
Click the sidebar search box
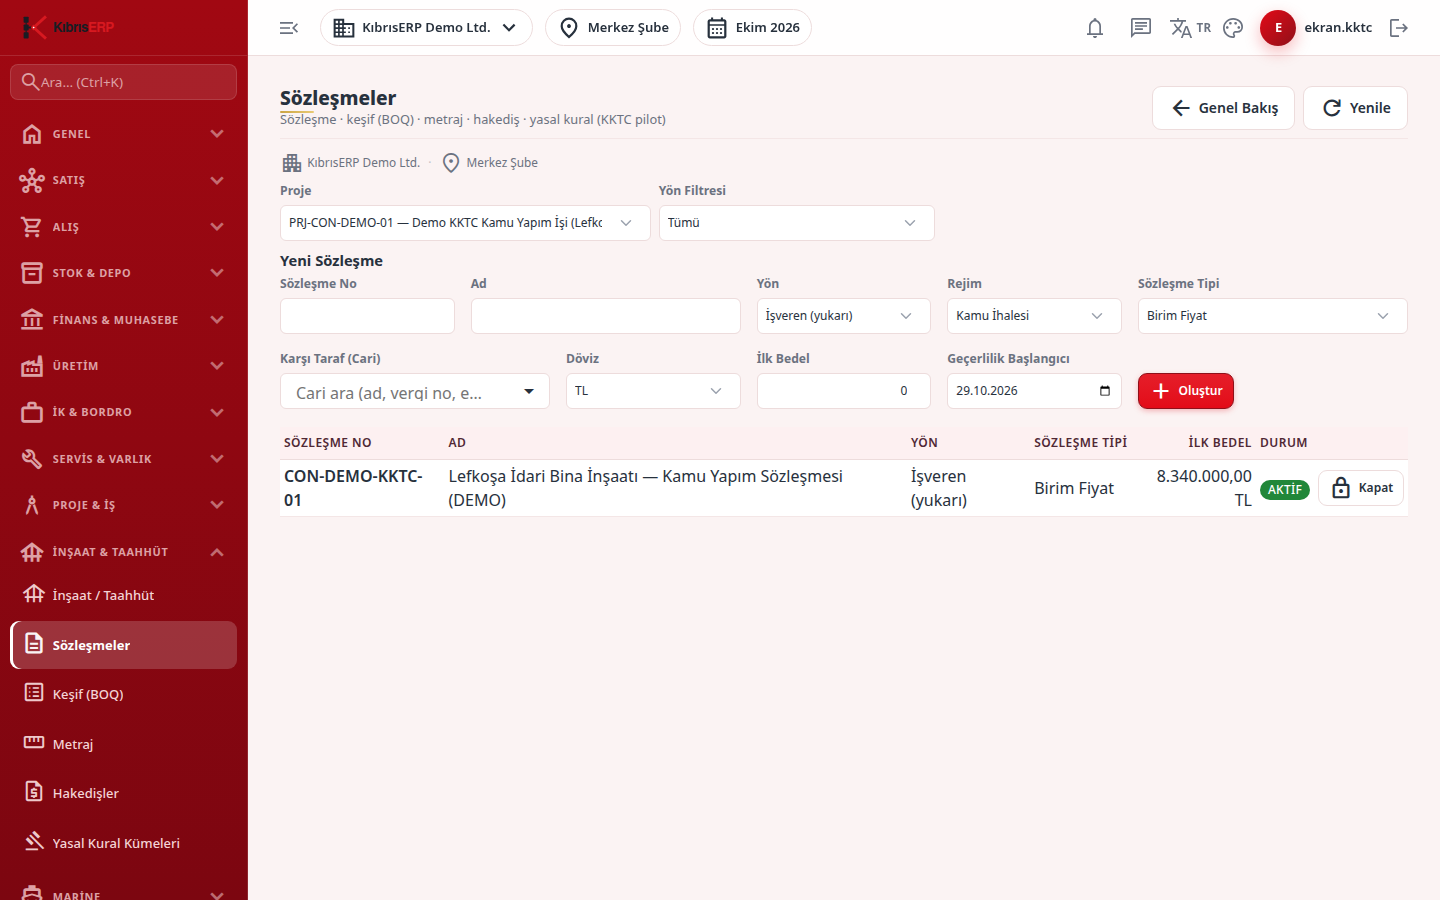click(x=124, y=82)
